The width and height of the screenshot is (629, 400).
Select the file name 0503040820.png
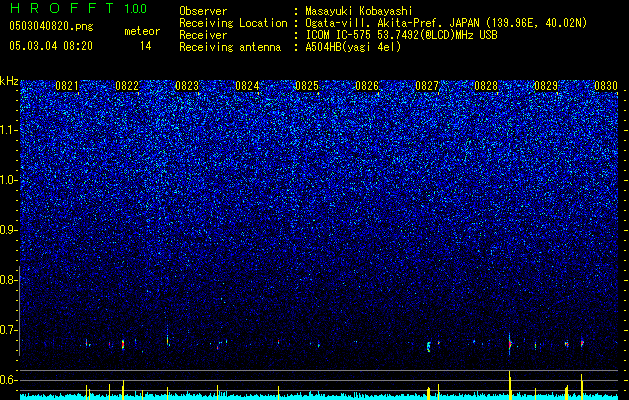[51, 26]
